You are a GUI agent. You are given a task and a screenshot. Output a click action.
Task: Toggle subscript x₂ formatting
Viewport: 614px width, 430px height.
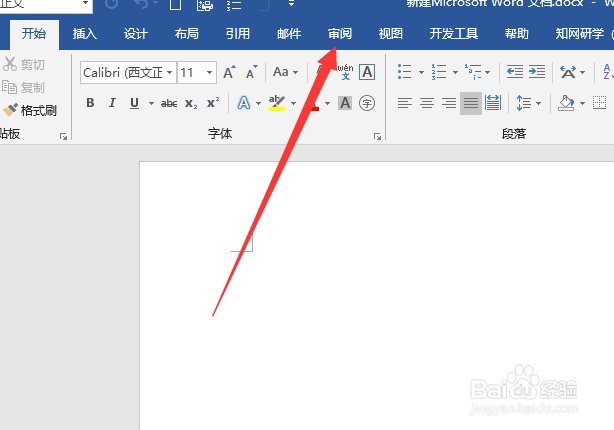pos(191,103)
